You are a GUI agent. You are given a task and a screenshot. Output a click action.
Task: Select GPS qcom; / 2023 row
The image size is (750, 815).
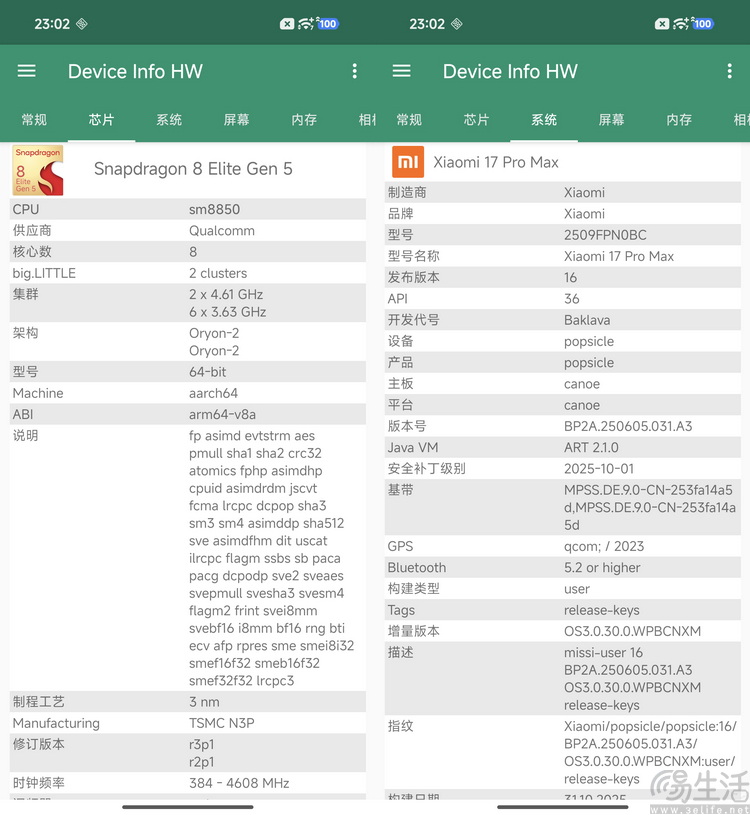click(x=563, y=547)
